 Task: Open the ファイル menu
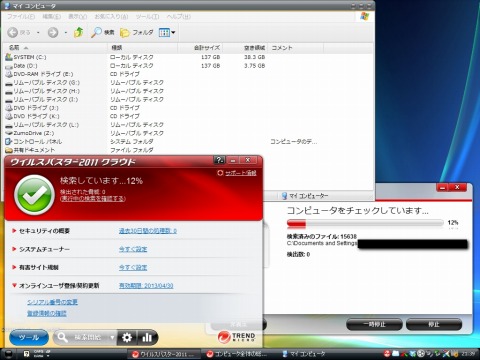21,16
